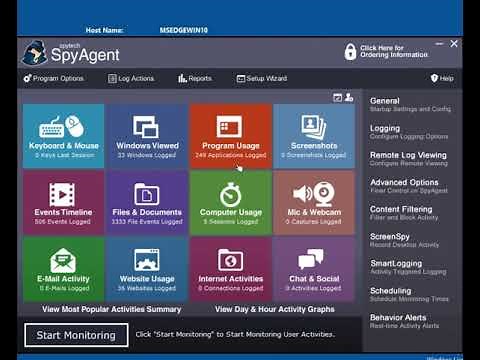This screenshot has height=360, width=480.
Task: Click the MSEDGEWIN10 host name text
Action: (x=184, y=30)
